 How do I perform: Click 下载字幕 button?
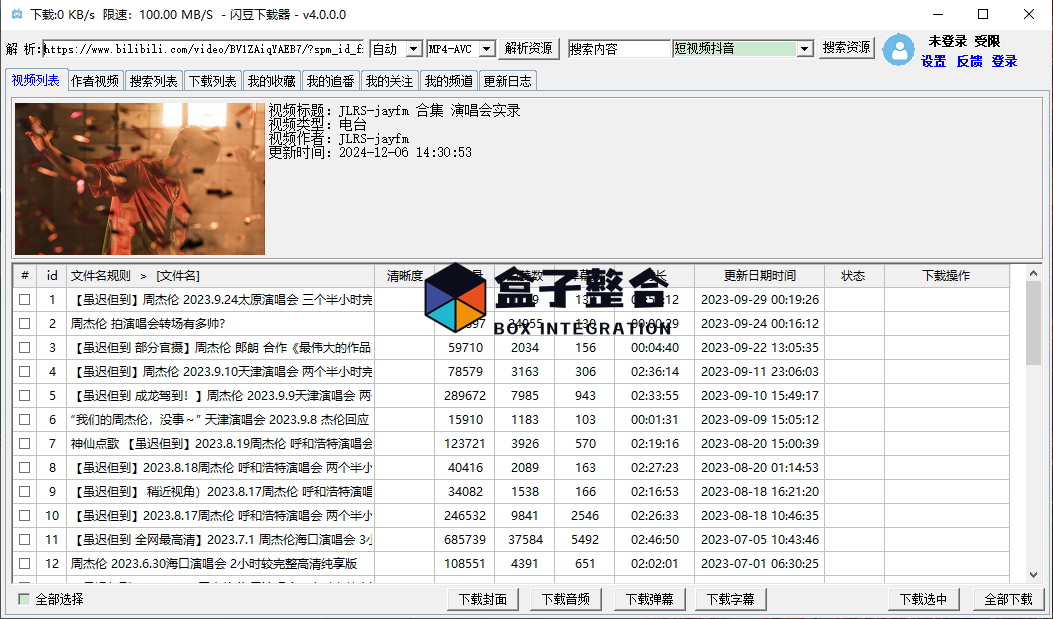[731, 600]
